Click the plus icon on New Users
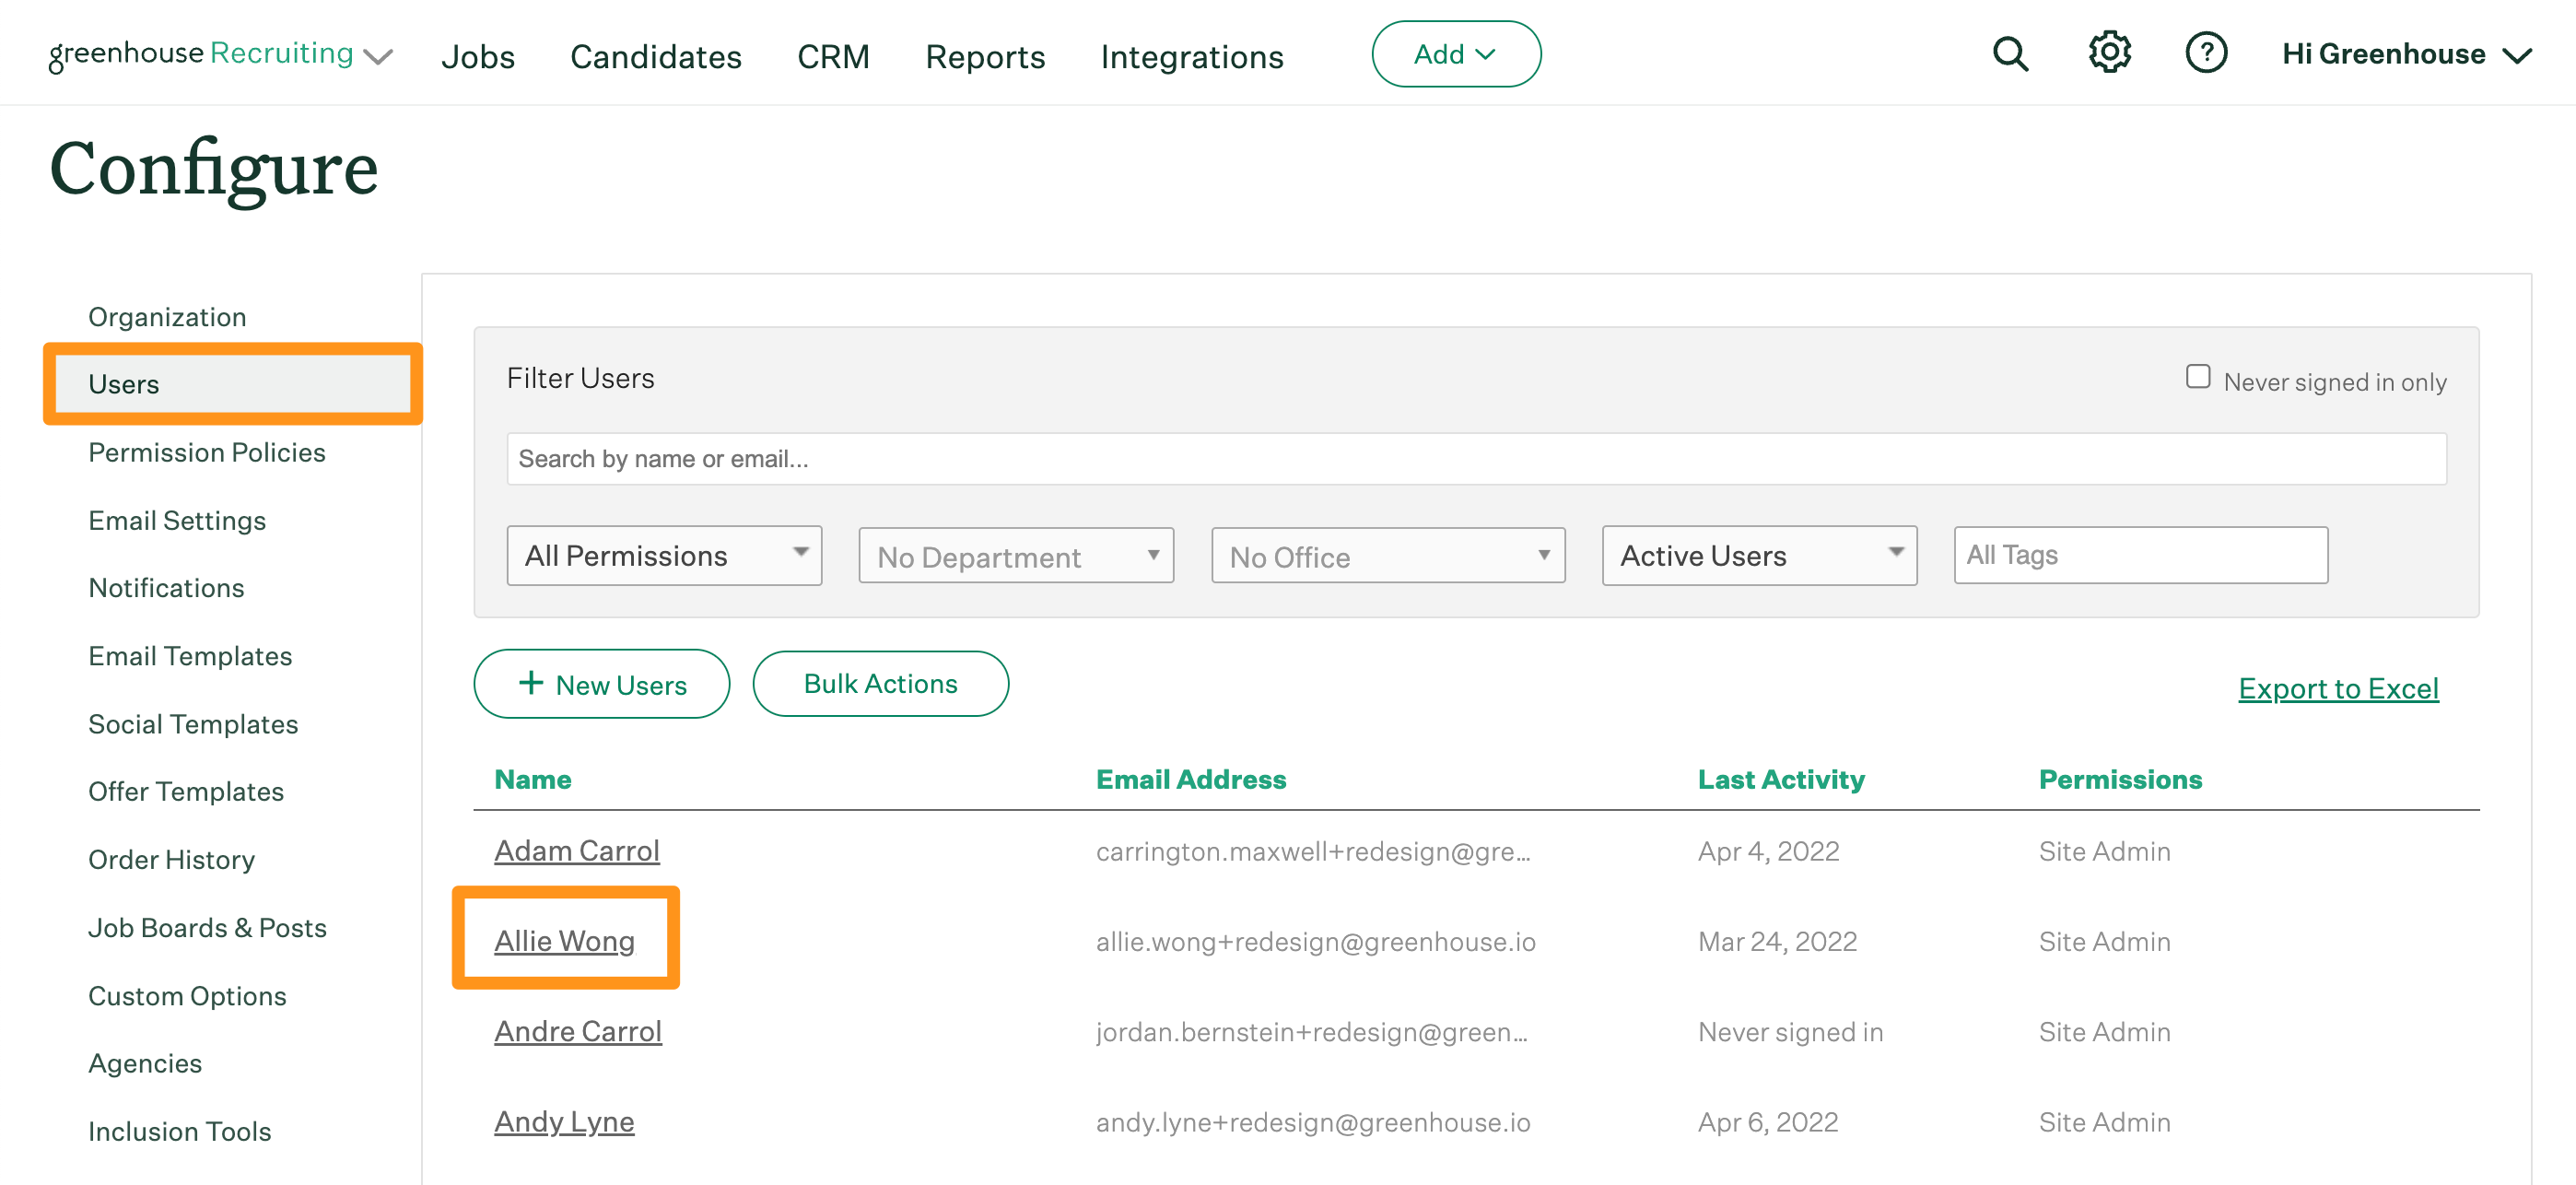 (x=531, y=684)
